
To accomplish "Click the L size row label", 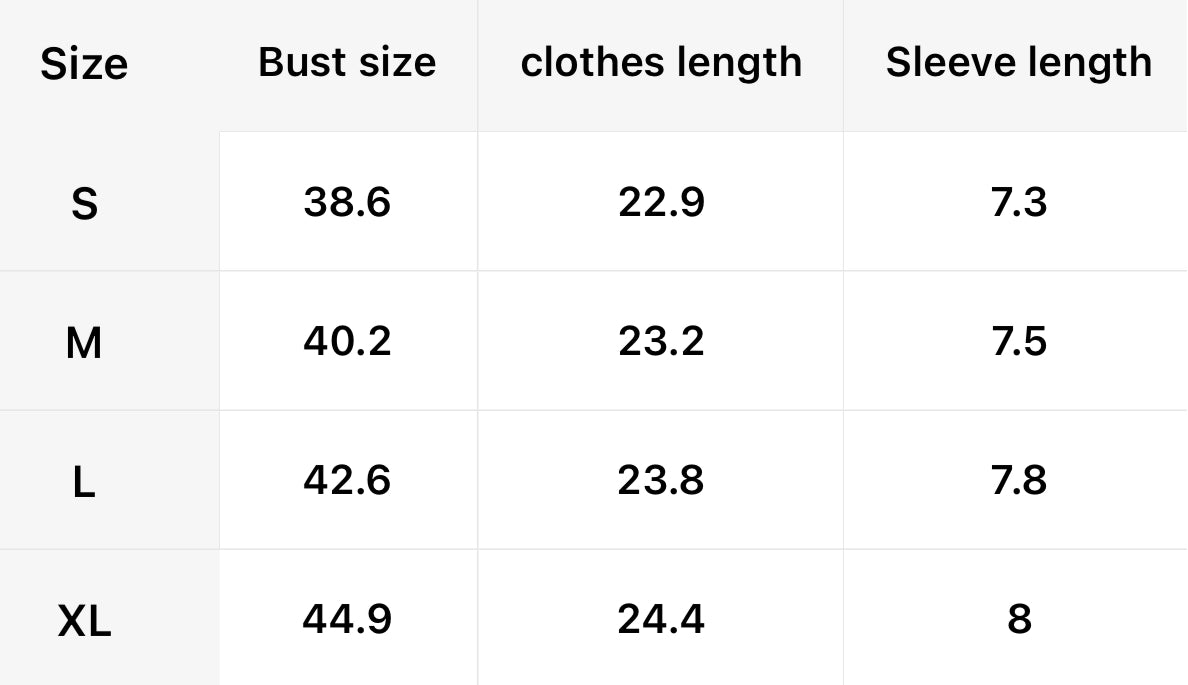I will pos(84,484).
